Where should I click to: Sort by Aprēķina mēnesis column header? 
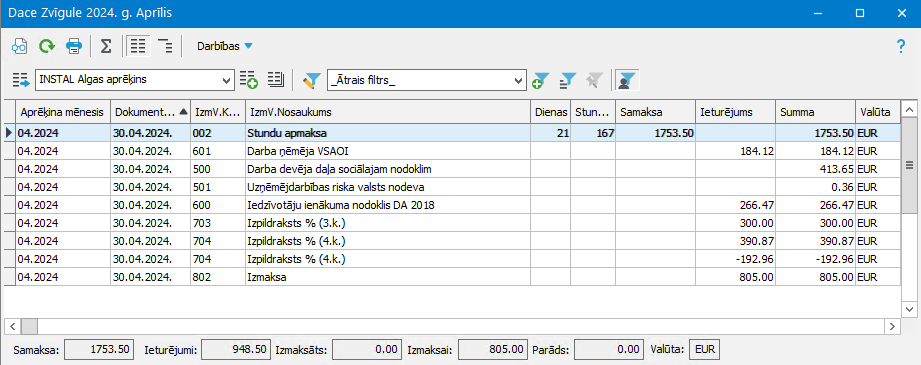tap(63, 112)
